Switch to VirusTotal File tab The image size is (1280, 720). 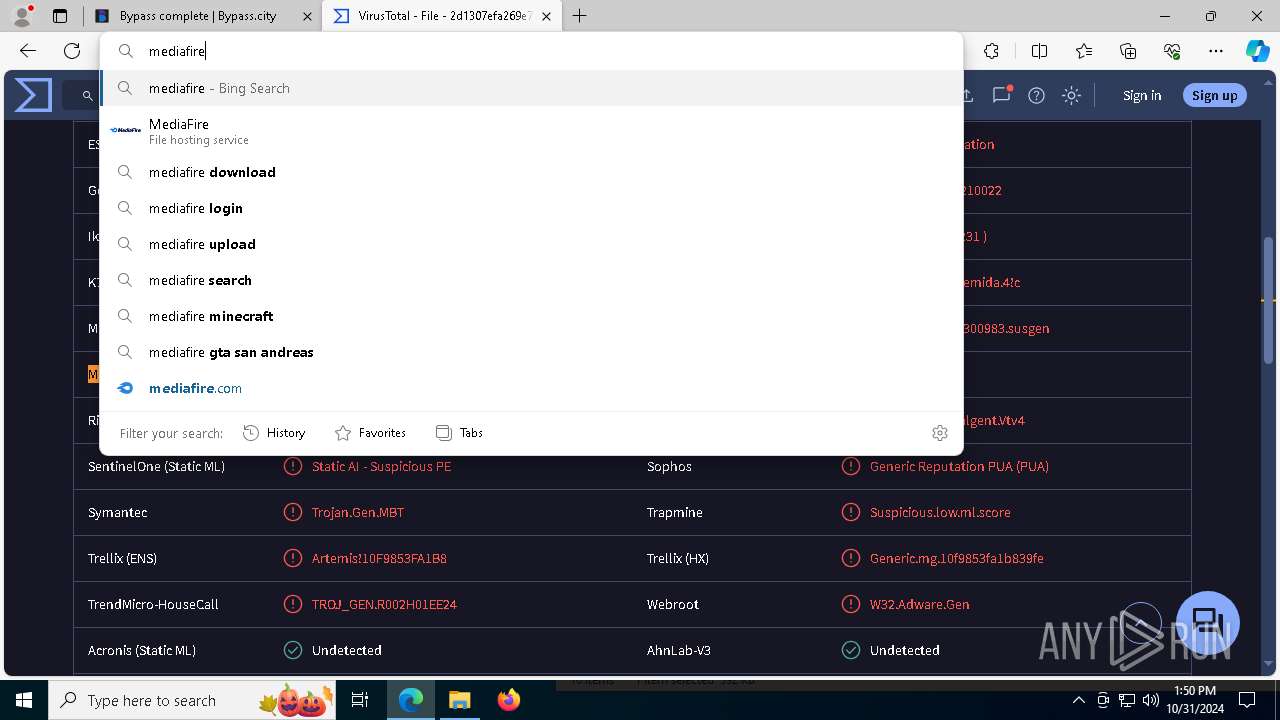coord(444,16)
